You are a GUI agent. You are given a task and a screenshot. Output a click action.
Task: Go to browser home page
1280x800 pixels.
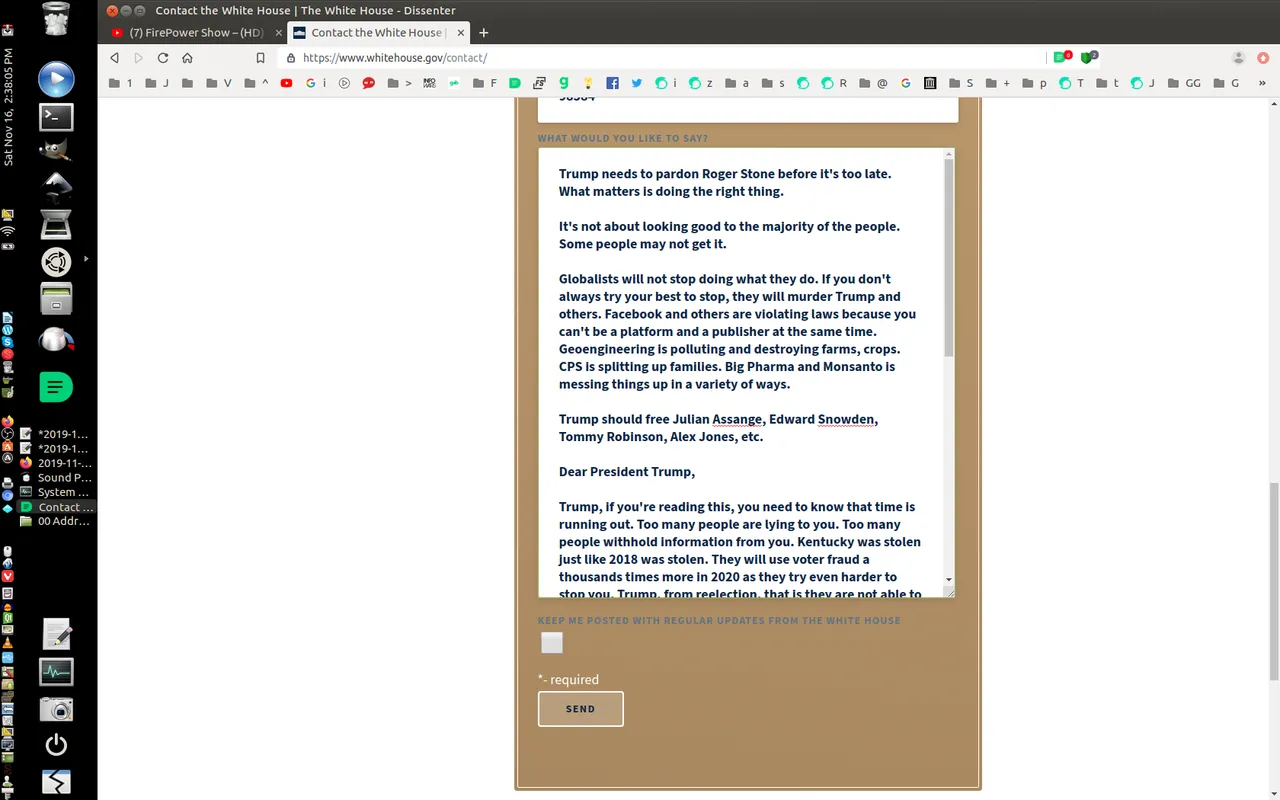[187, 58]
